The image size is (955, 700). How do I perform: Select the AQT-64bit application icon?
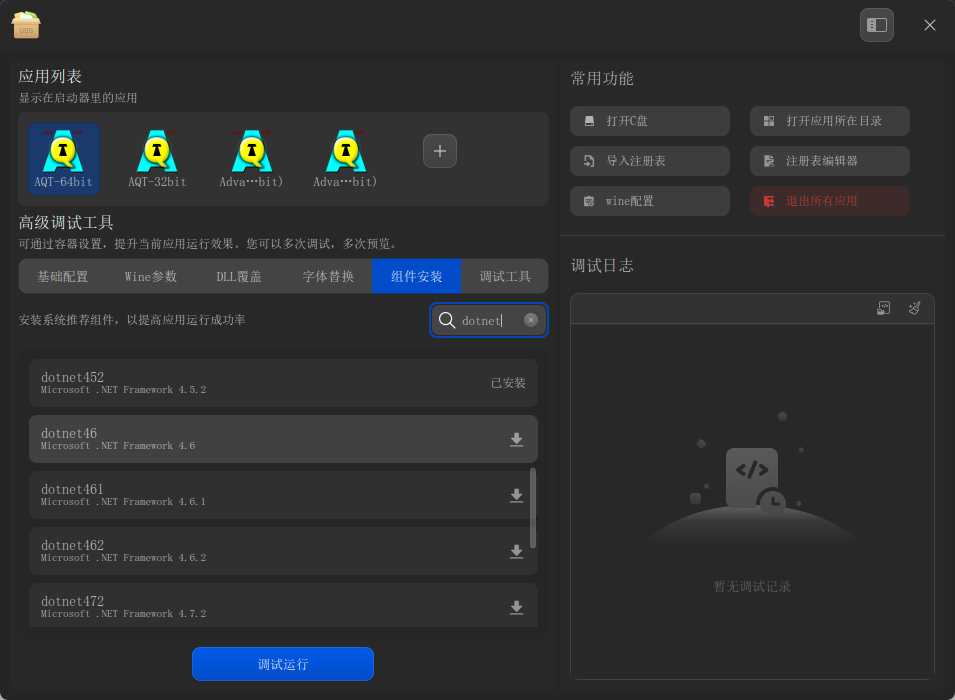(63, 158)
